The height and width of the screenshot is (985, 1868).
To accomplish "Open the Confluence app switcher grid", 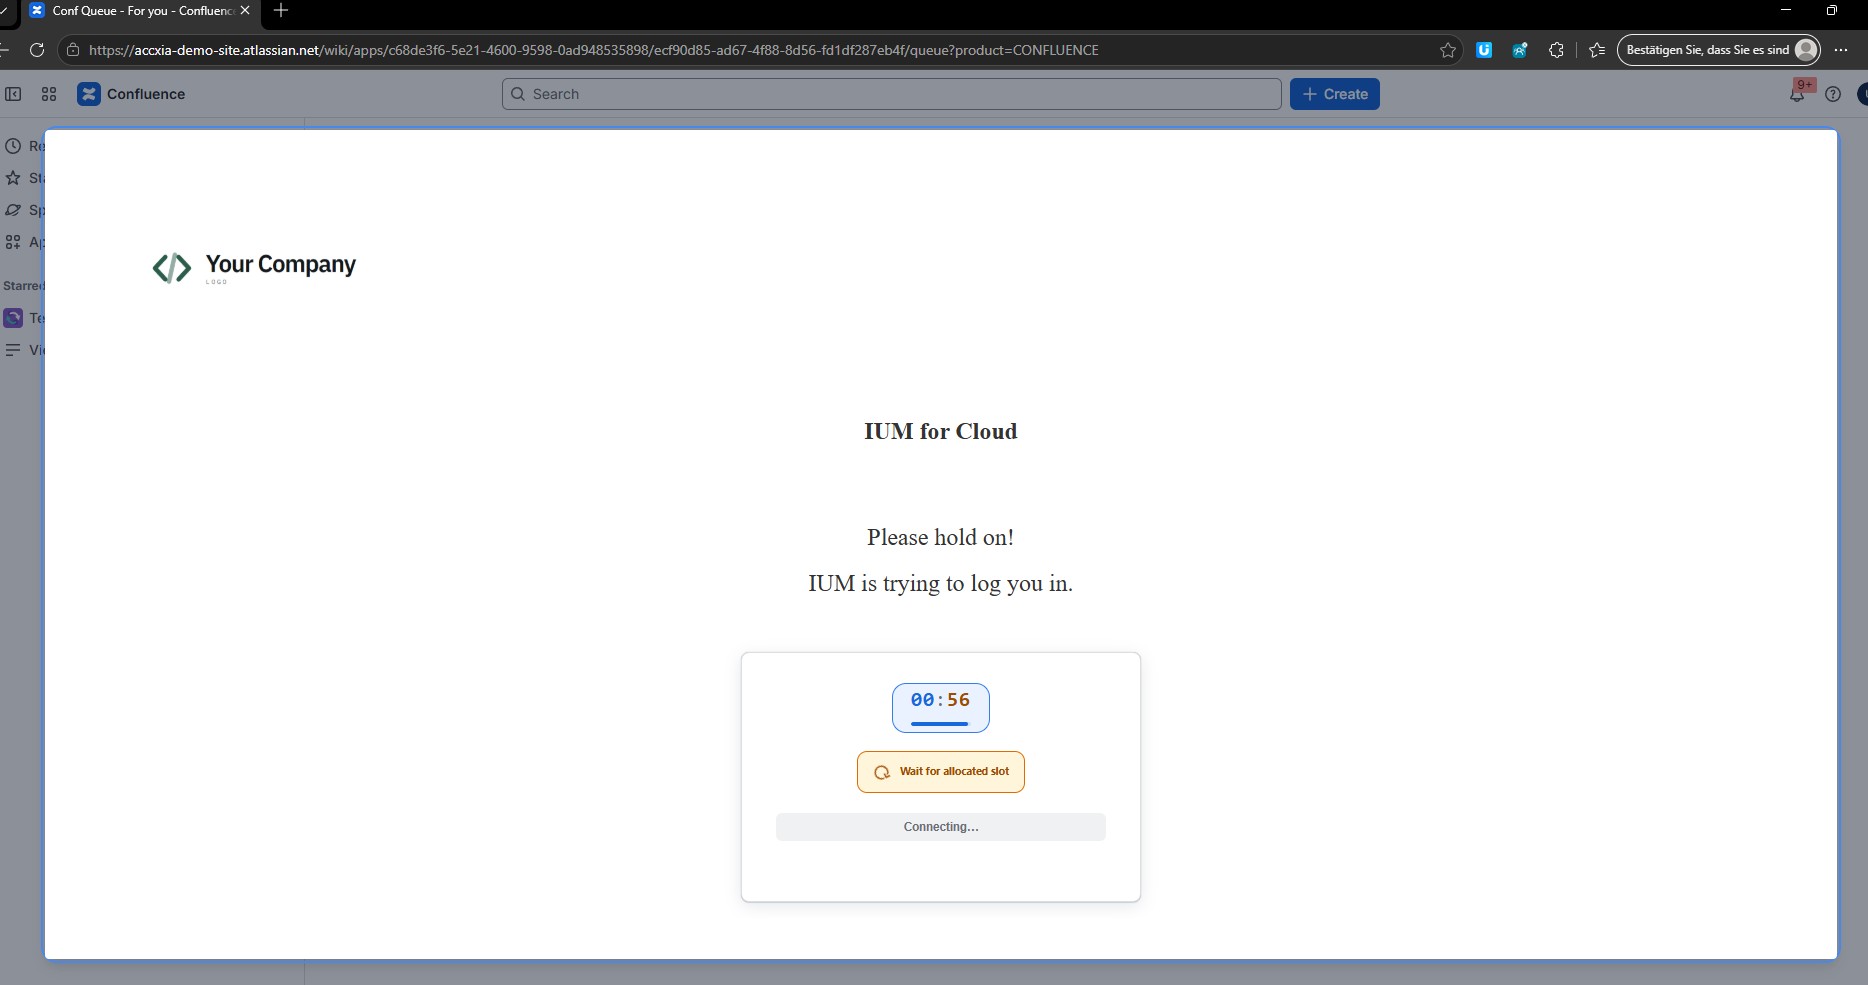I will click(x=49, y=94).
